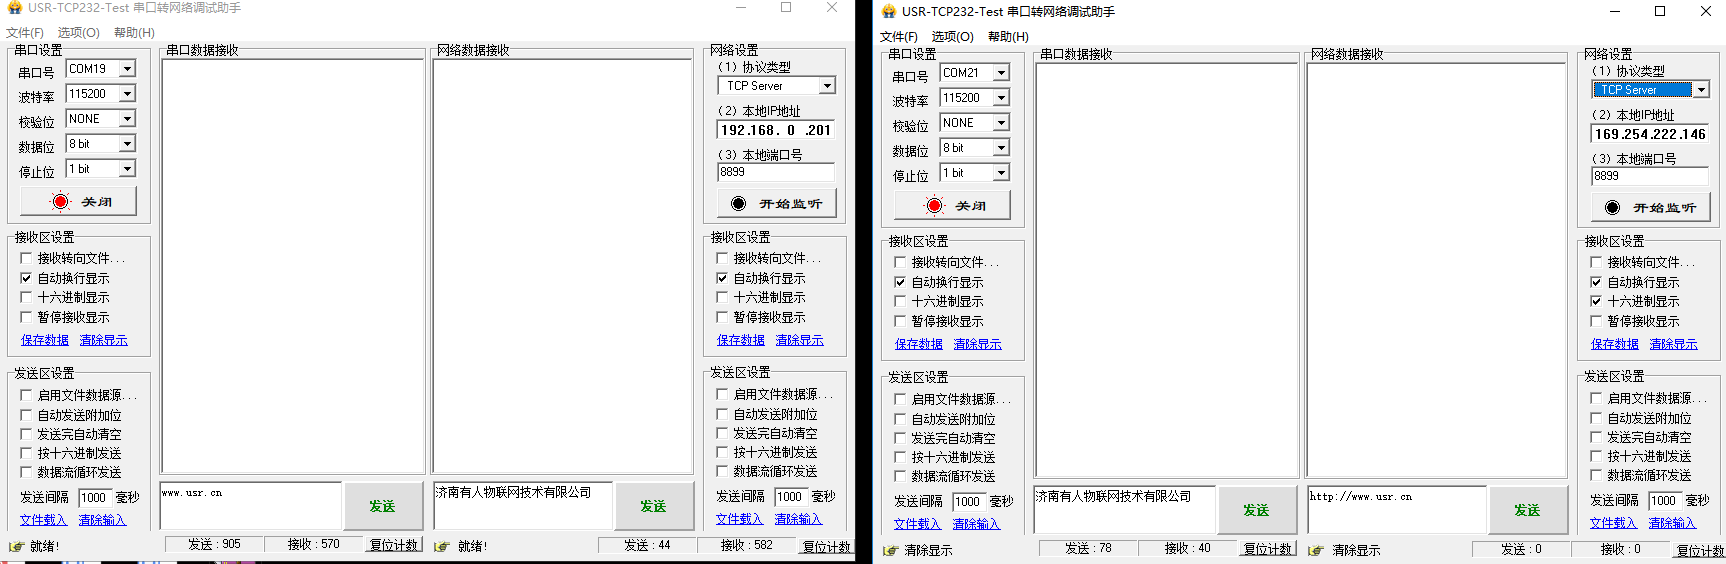This screenshot has height=564, width=1726.
Task: Click the left window's serial data receive area
Action: 293,265
